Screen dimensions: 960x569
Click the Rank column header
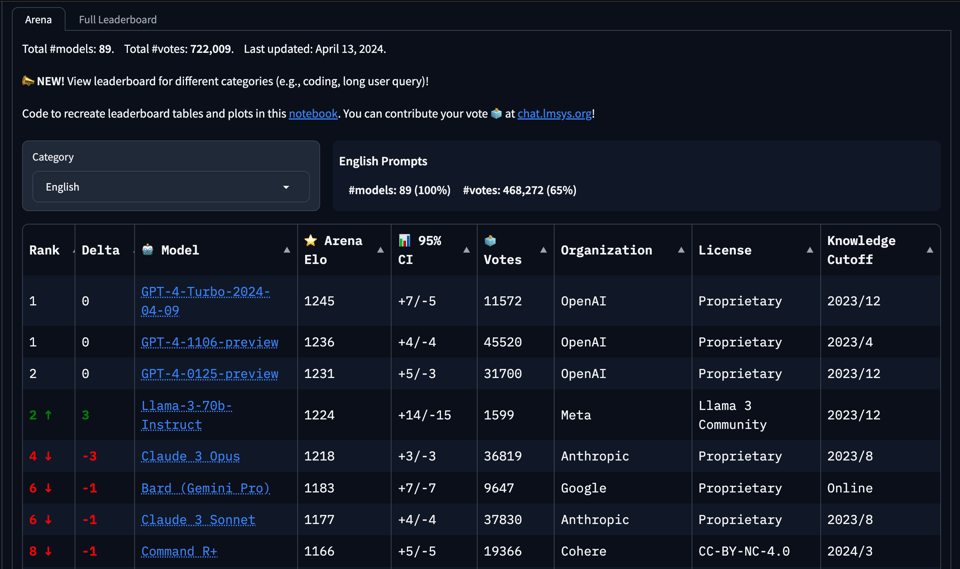tap(44, 250)
